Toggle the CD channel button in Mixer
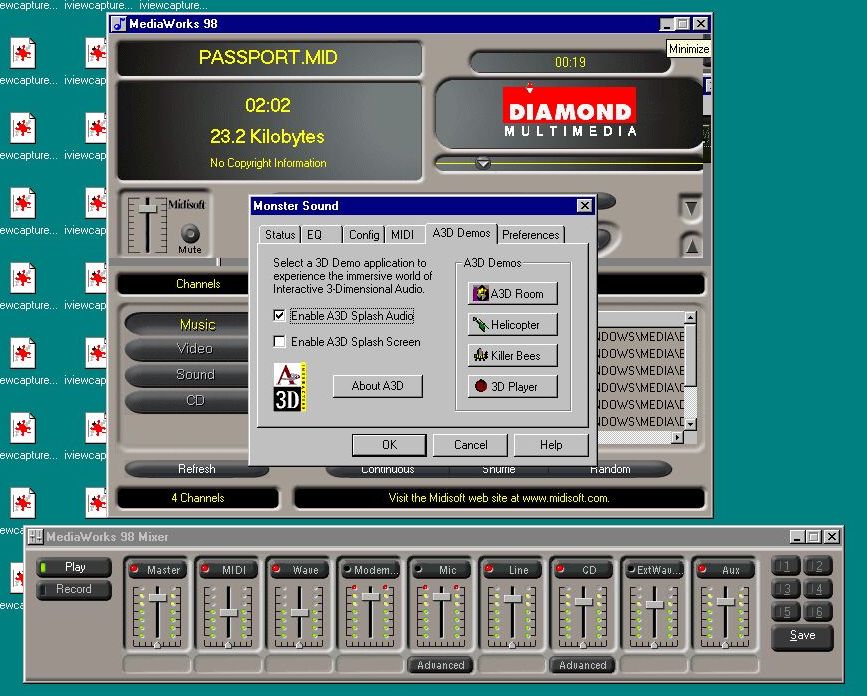Viewport: 867px width, 696px height. 583,569
